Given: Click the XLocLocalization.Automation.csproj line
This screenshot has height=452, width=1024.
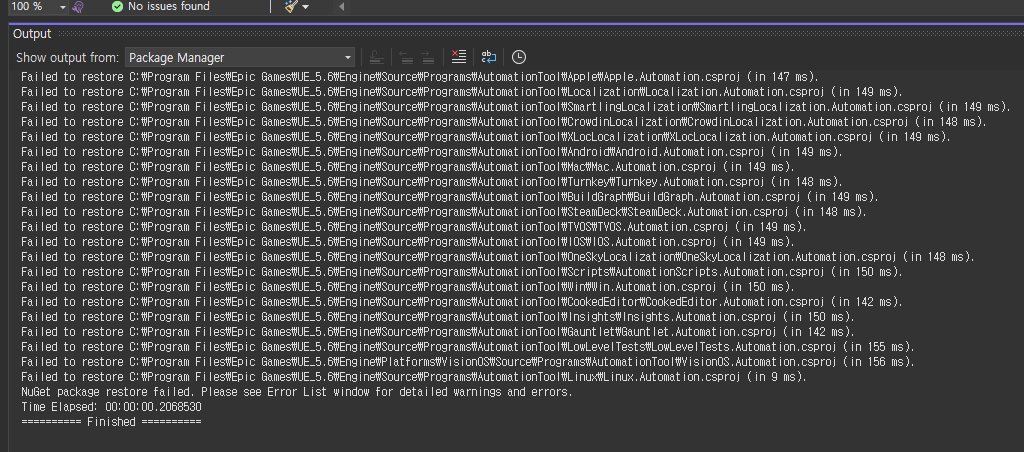Looking at the screenshot, I should click(485, 137).
